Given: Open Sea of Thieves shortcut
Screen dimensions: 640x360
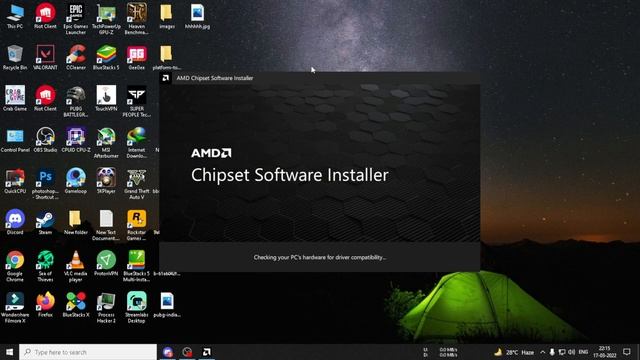Looking at the screenshot, I should click(x=45, y=266).
